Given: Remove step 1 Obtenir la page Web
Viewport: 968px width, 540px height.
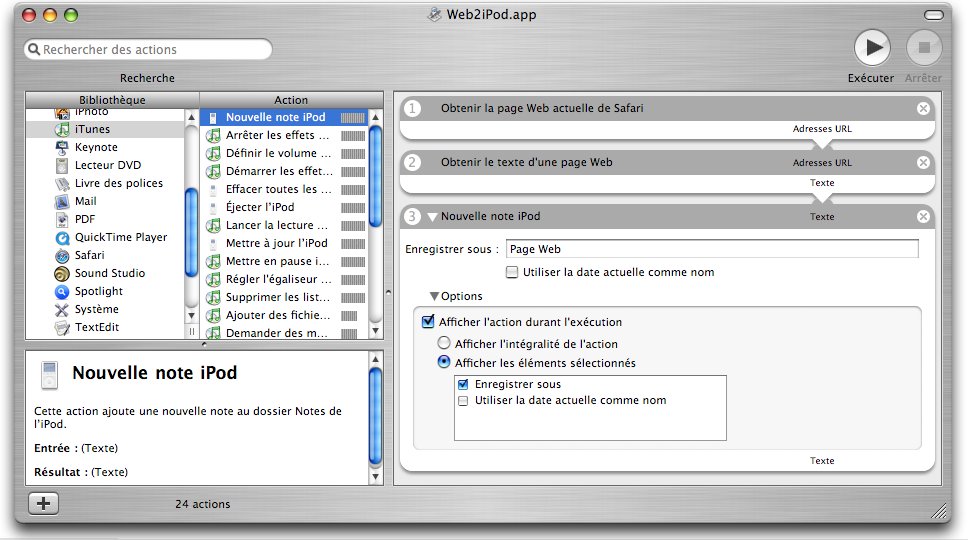Looking at the screenshot, I should tap(923, 109).
